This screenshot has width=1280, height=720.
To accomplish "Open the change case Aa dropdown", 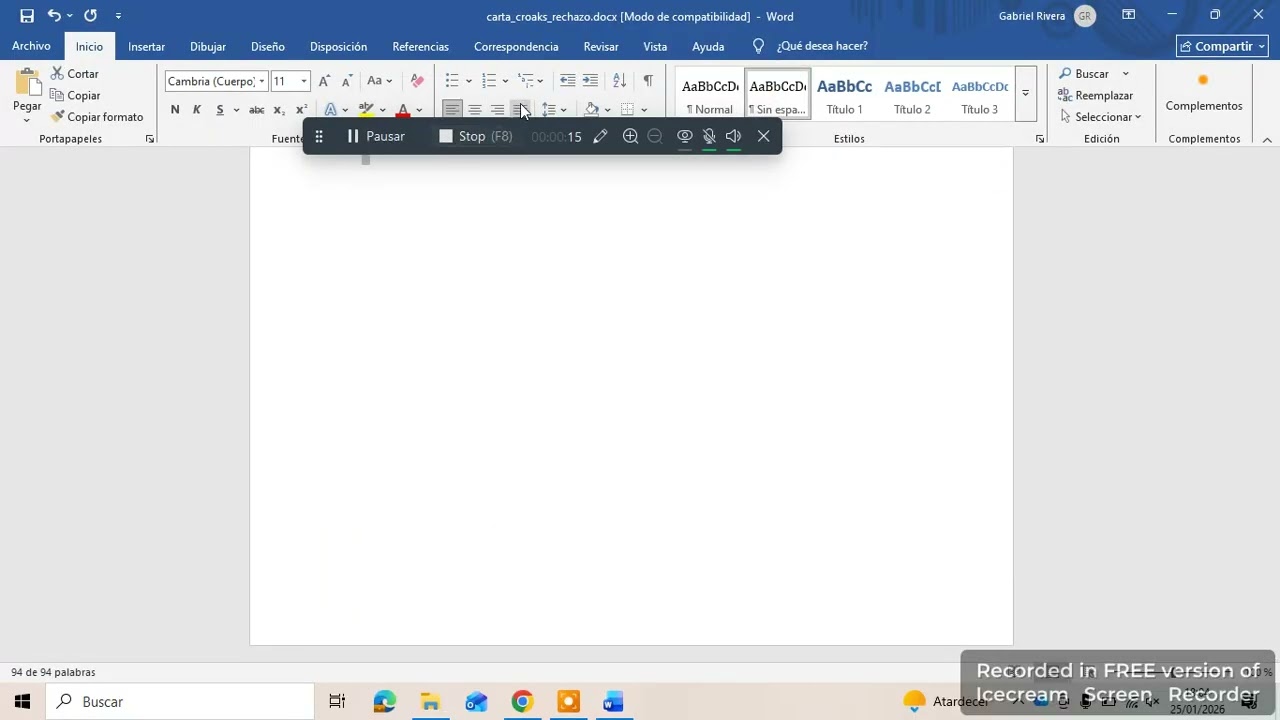I will 379,81.
